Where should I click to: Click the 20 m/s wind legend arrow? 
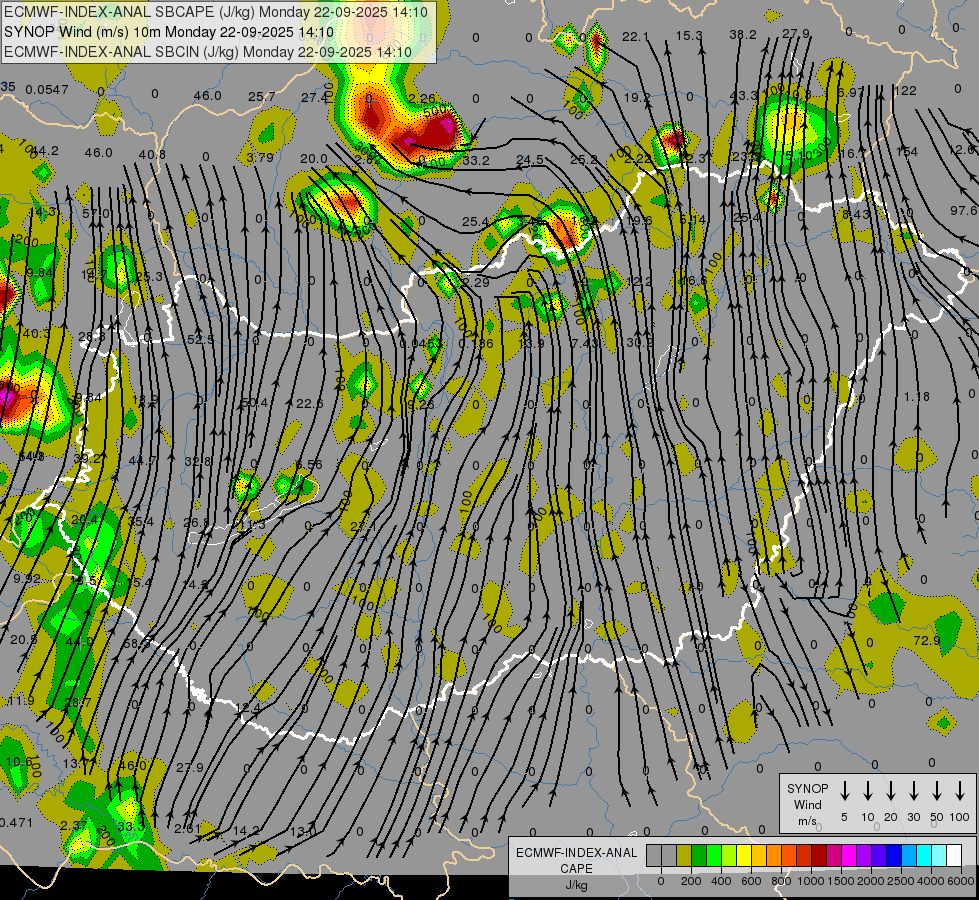[890, 791]
